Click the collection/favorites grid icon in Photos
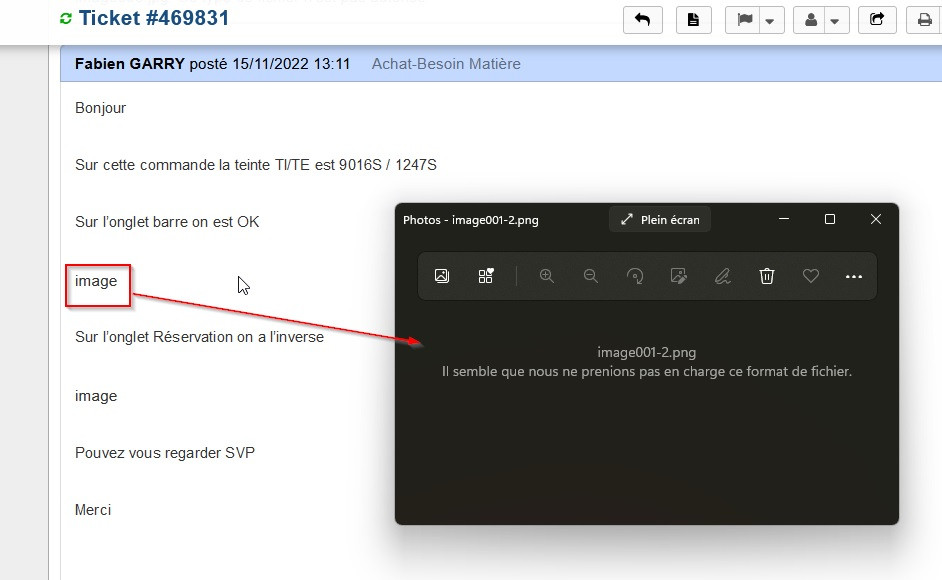Viewport: 942px width, 580px height. pos(486,276)
